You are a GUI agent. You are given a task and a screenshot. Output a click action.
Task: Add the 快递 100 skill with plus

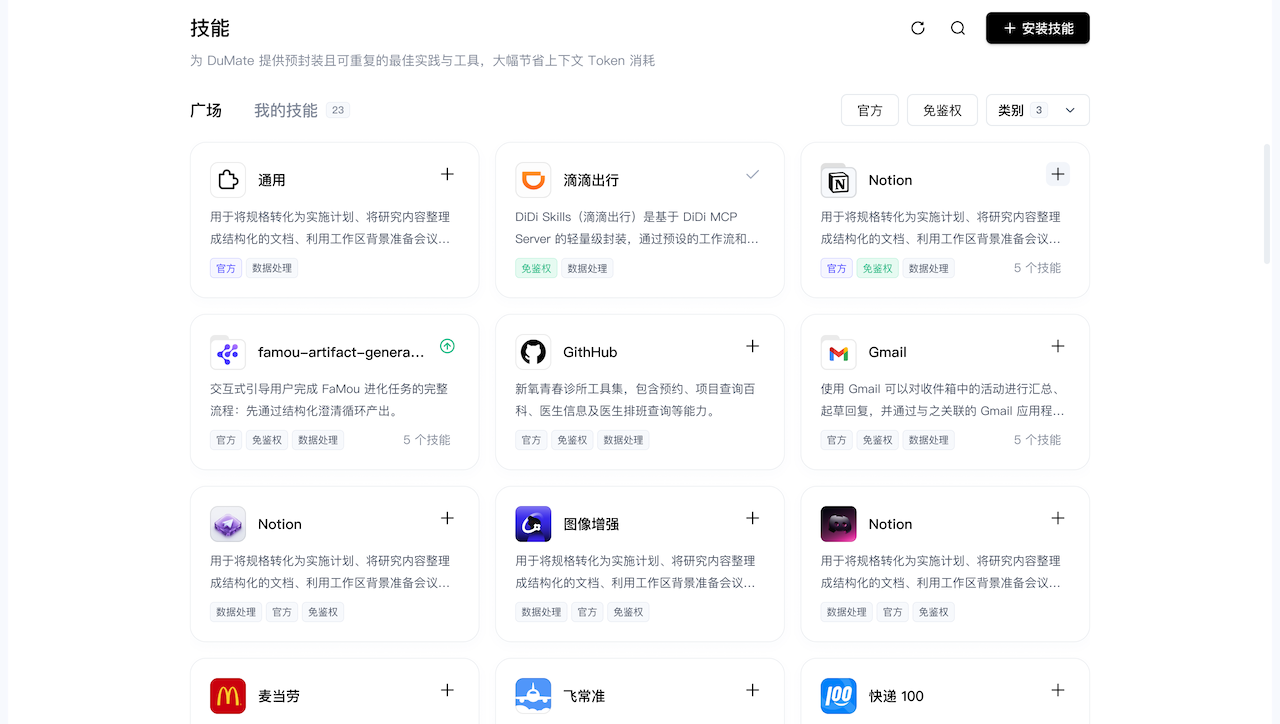[1058, 690]
